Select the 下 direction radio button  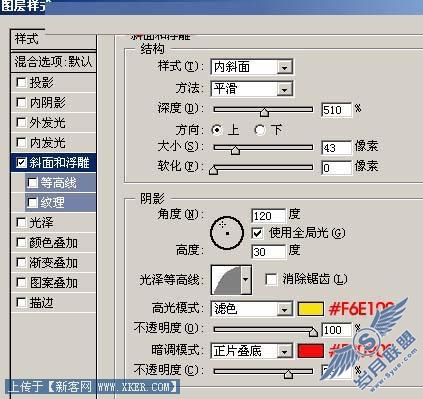click(260, 130)
